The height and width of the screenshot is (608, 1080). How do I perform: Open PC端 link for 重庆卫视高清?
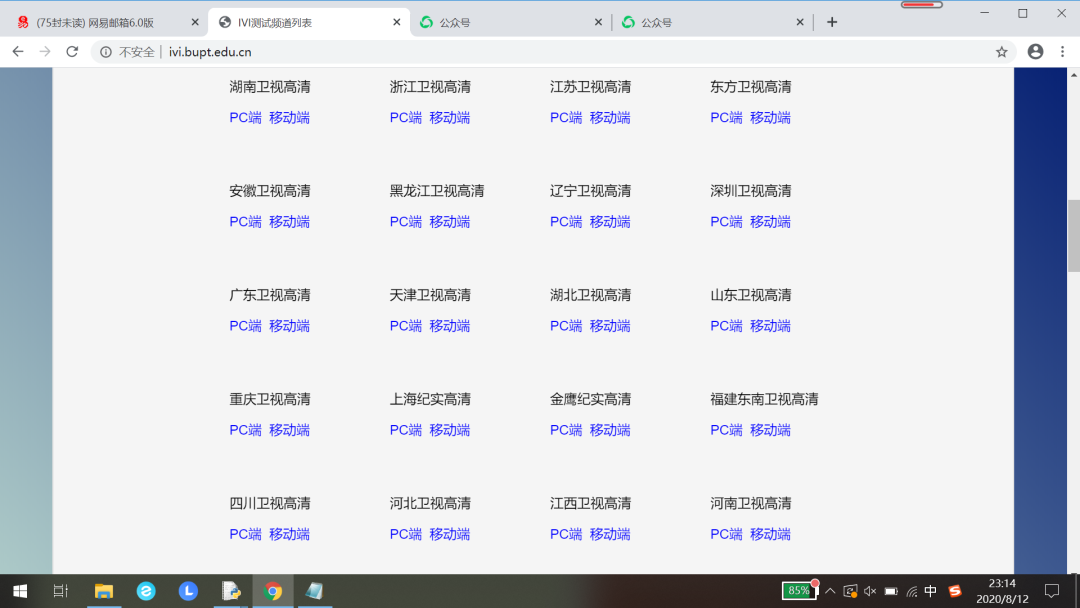[x=245, y=430]
